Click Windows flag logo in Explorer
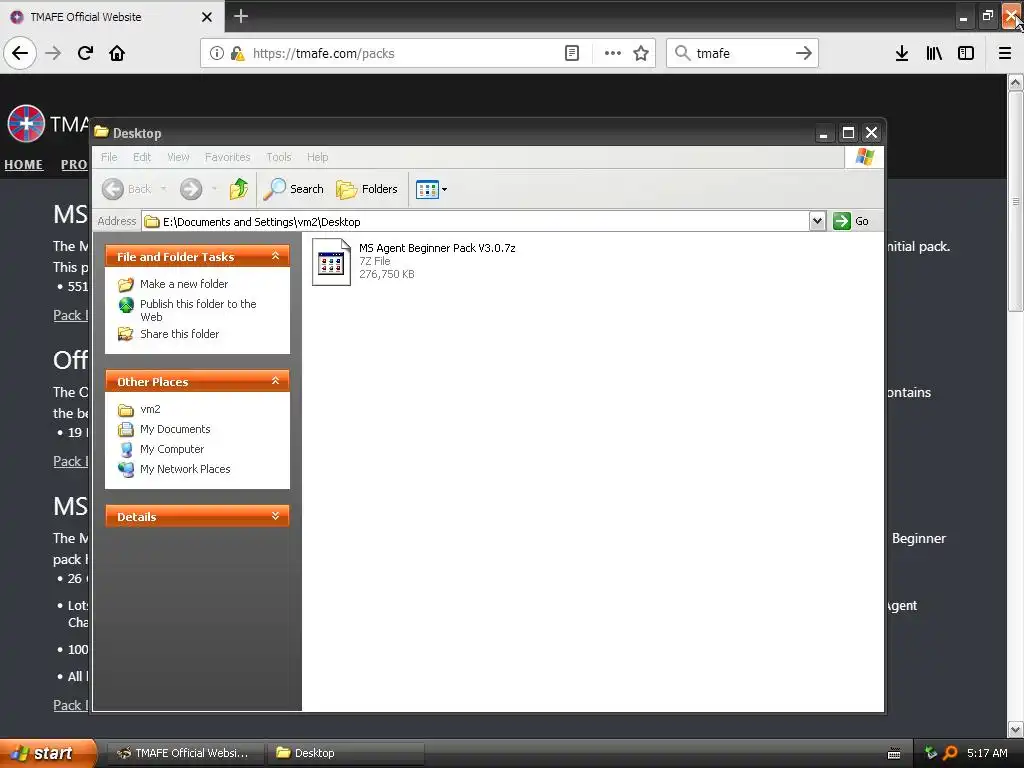Screen dimensions: 1024x768 pyautogui.click(x=865, y=157)
